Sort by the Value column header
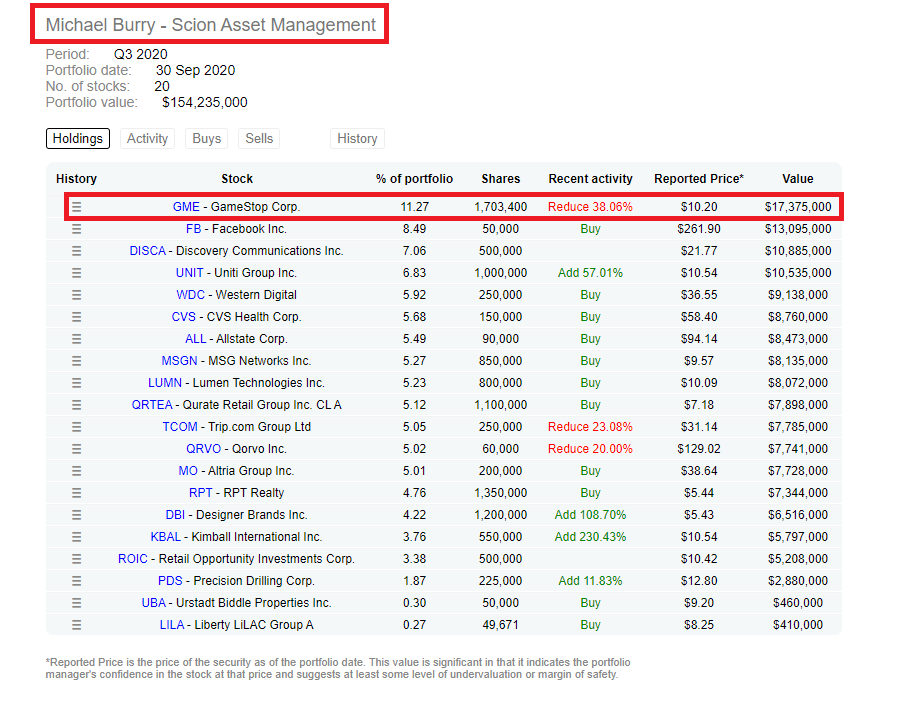910x715 pixels. 798,179
